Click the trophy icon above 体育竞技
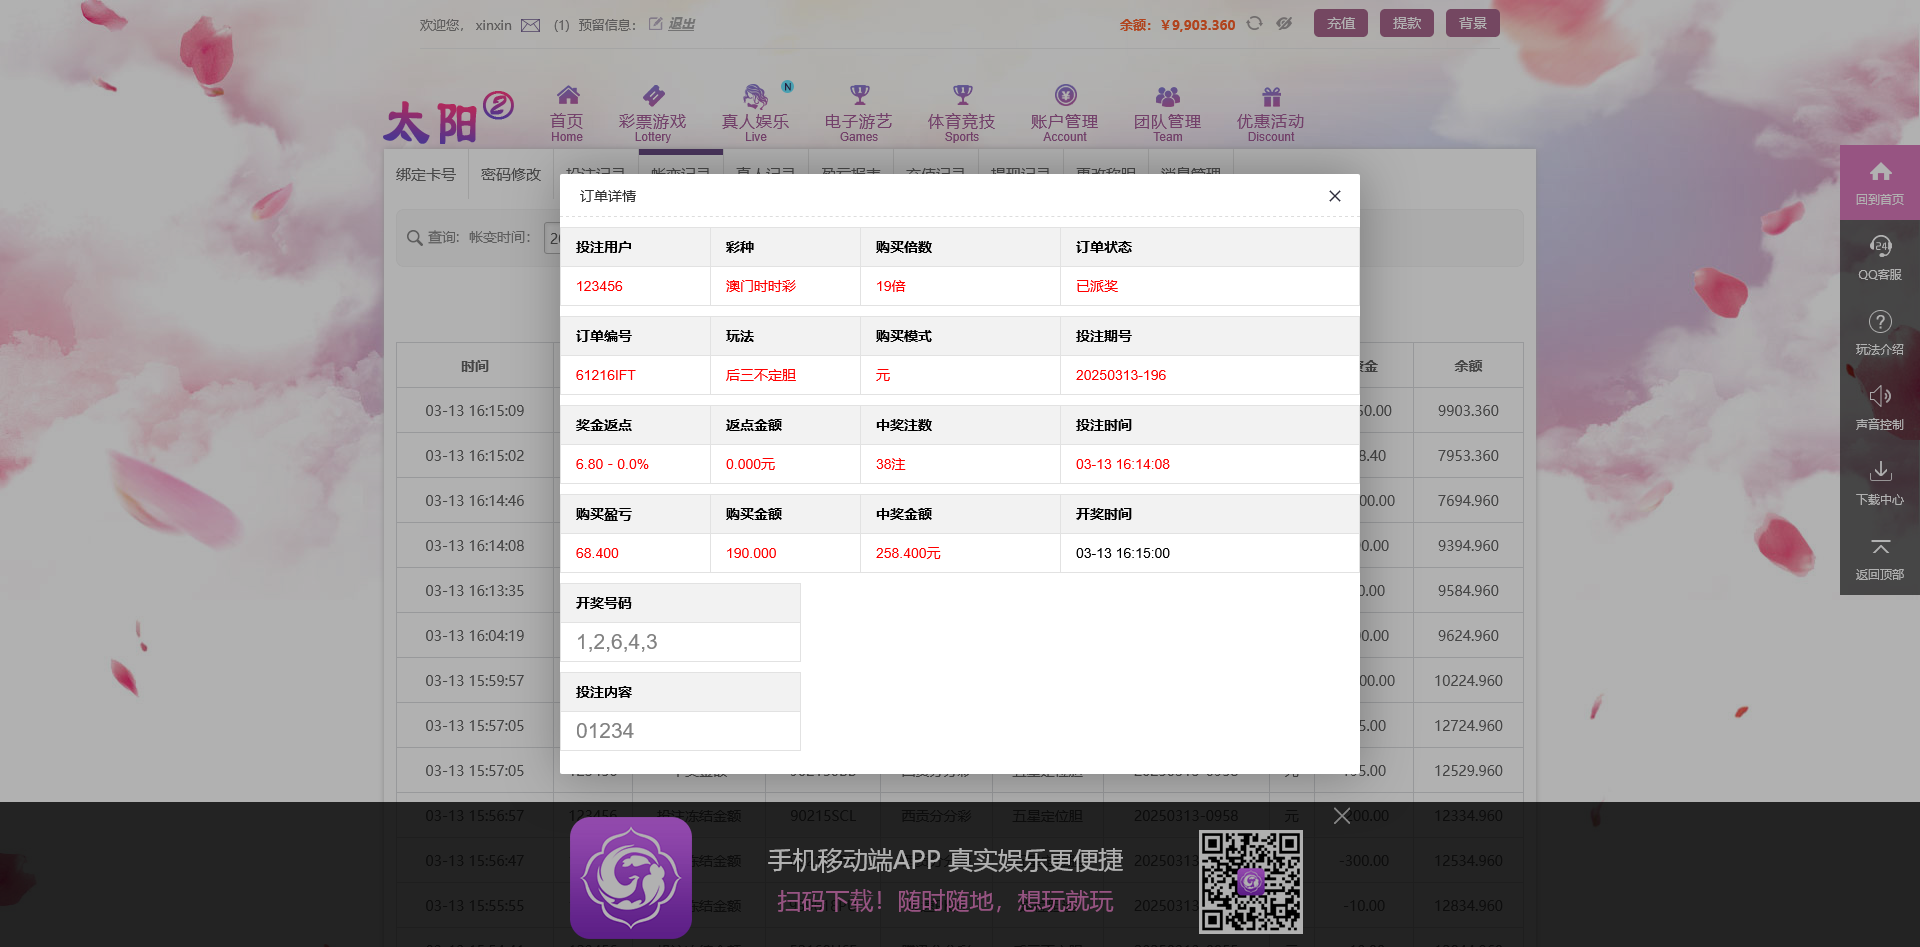The width and height of the screenshot is (1920, 947). coord(963,95)
